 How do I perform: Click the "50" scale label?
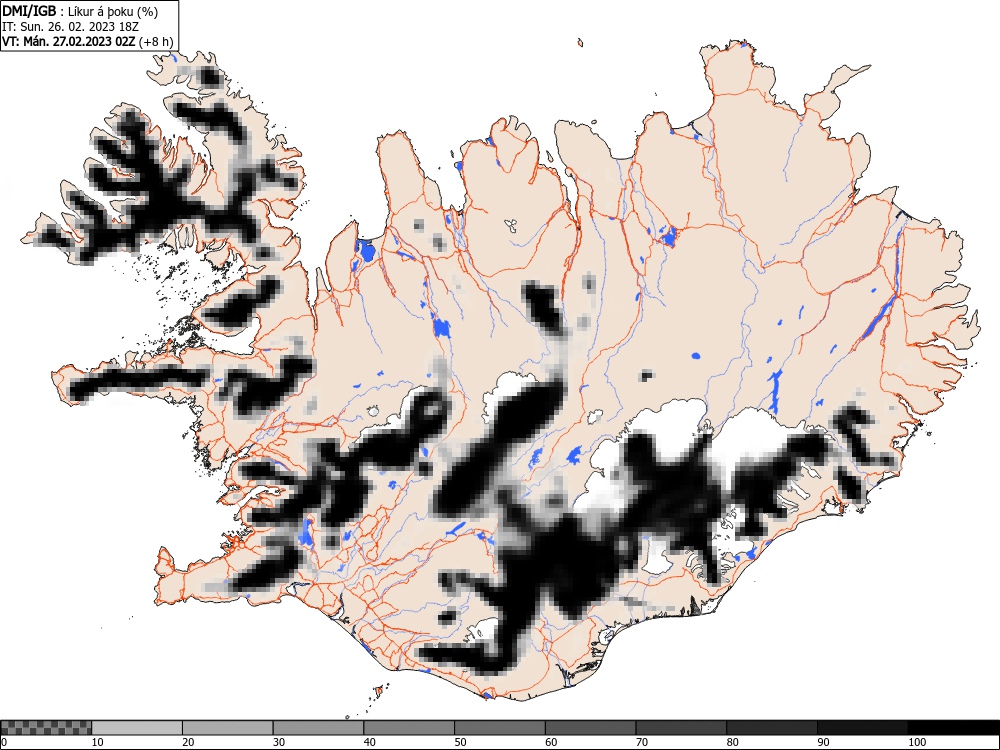(460, 742)
